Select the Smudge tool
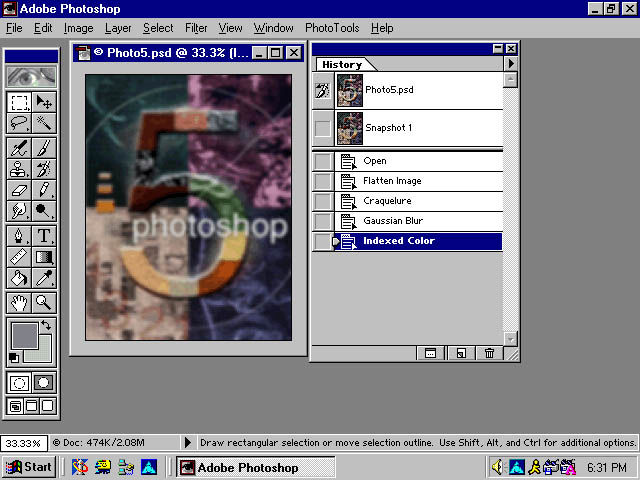Image resolution: width=640 pixels, height=480 pixels. [x=19, y=211]
